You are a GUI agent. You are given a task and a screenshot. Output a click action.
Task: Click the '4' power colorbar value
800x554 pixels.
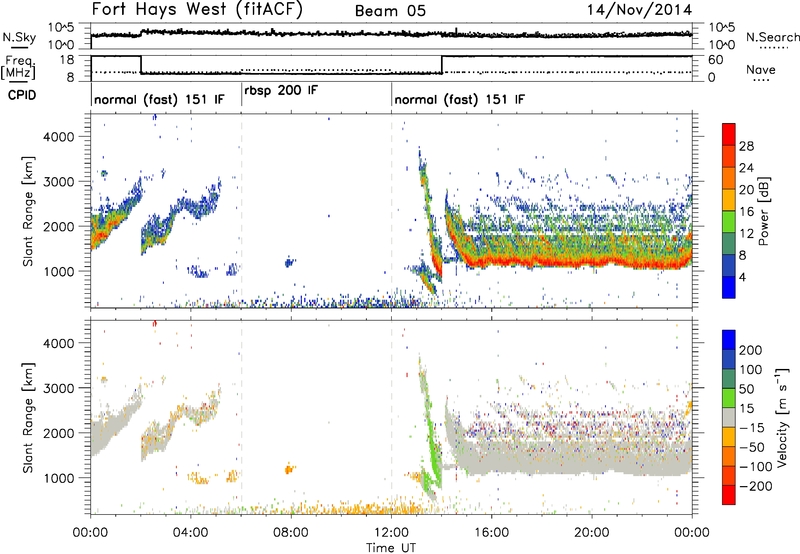pos(743,278)
